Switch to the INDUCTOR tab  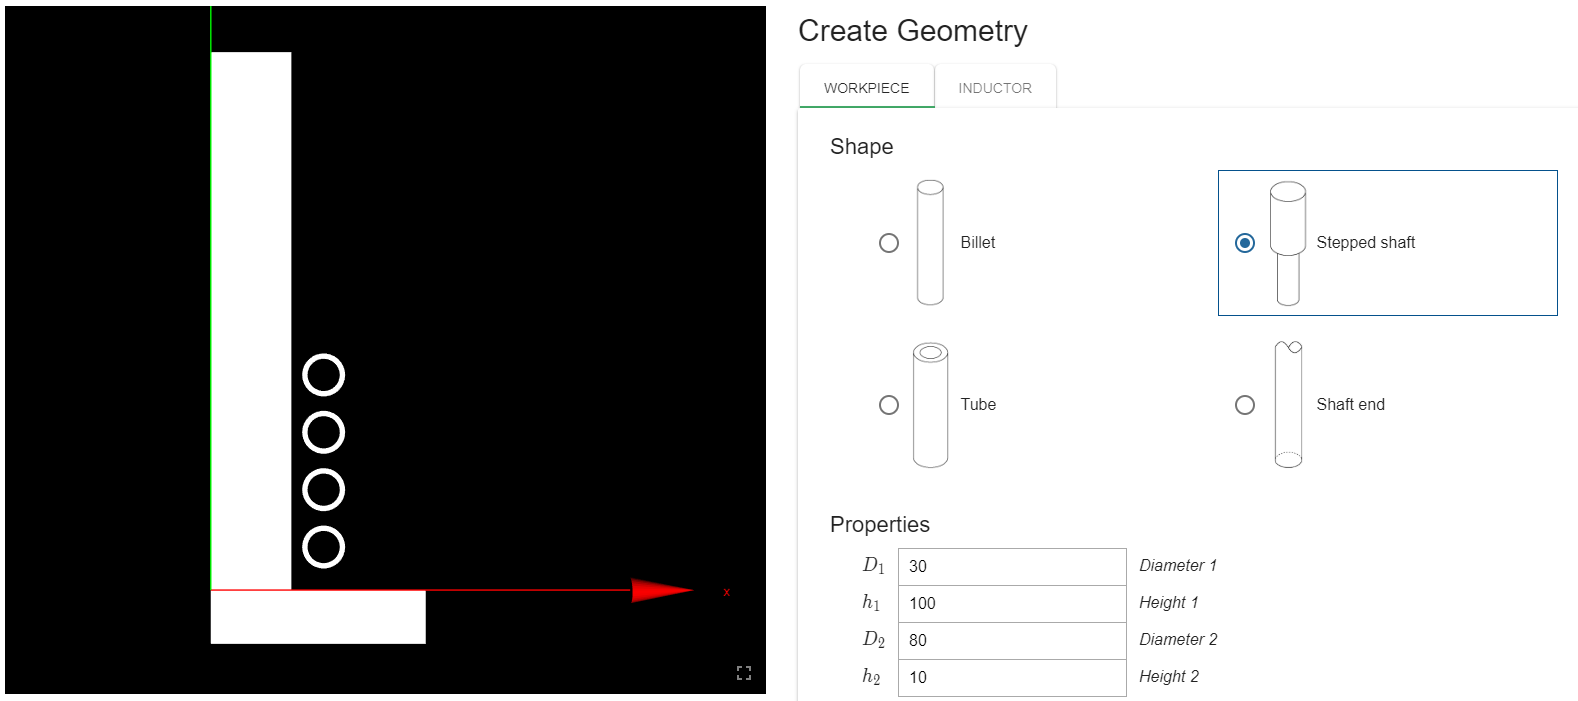995,88
